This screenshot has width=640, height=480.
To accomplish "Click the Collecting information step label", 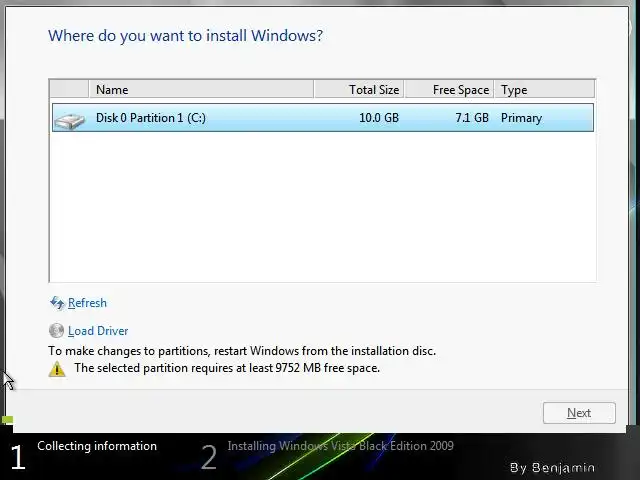I will (x=97, y=446).
